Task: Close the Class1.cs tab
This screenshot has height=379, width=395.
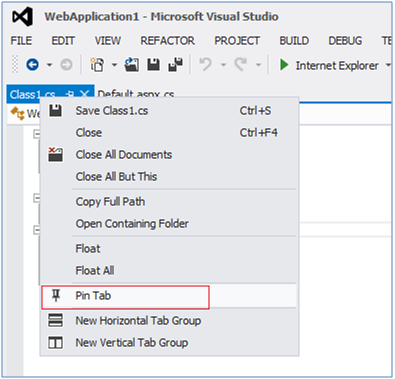Action: pyautogui.click(x=85, y=94)
